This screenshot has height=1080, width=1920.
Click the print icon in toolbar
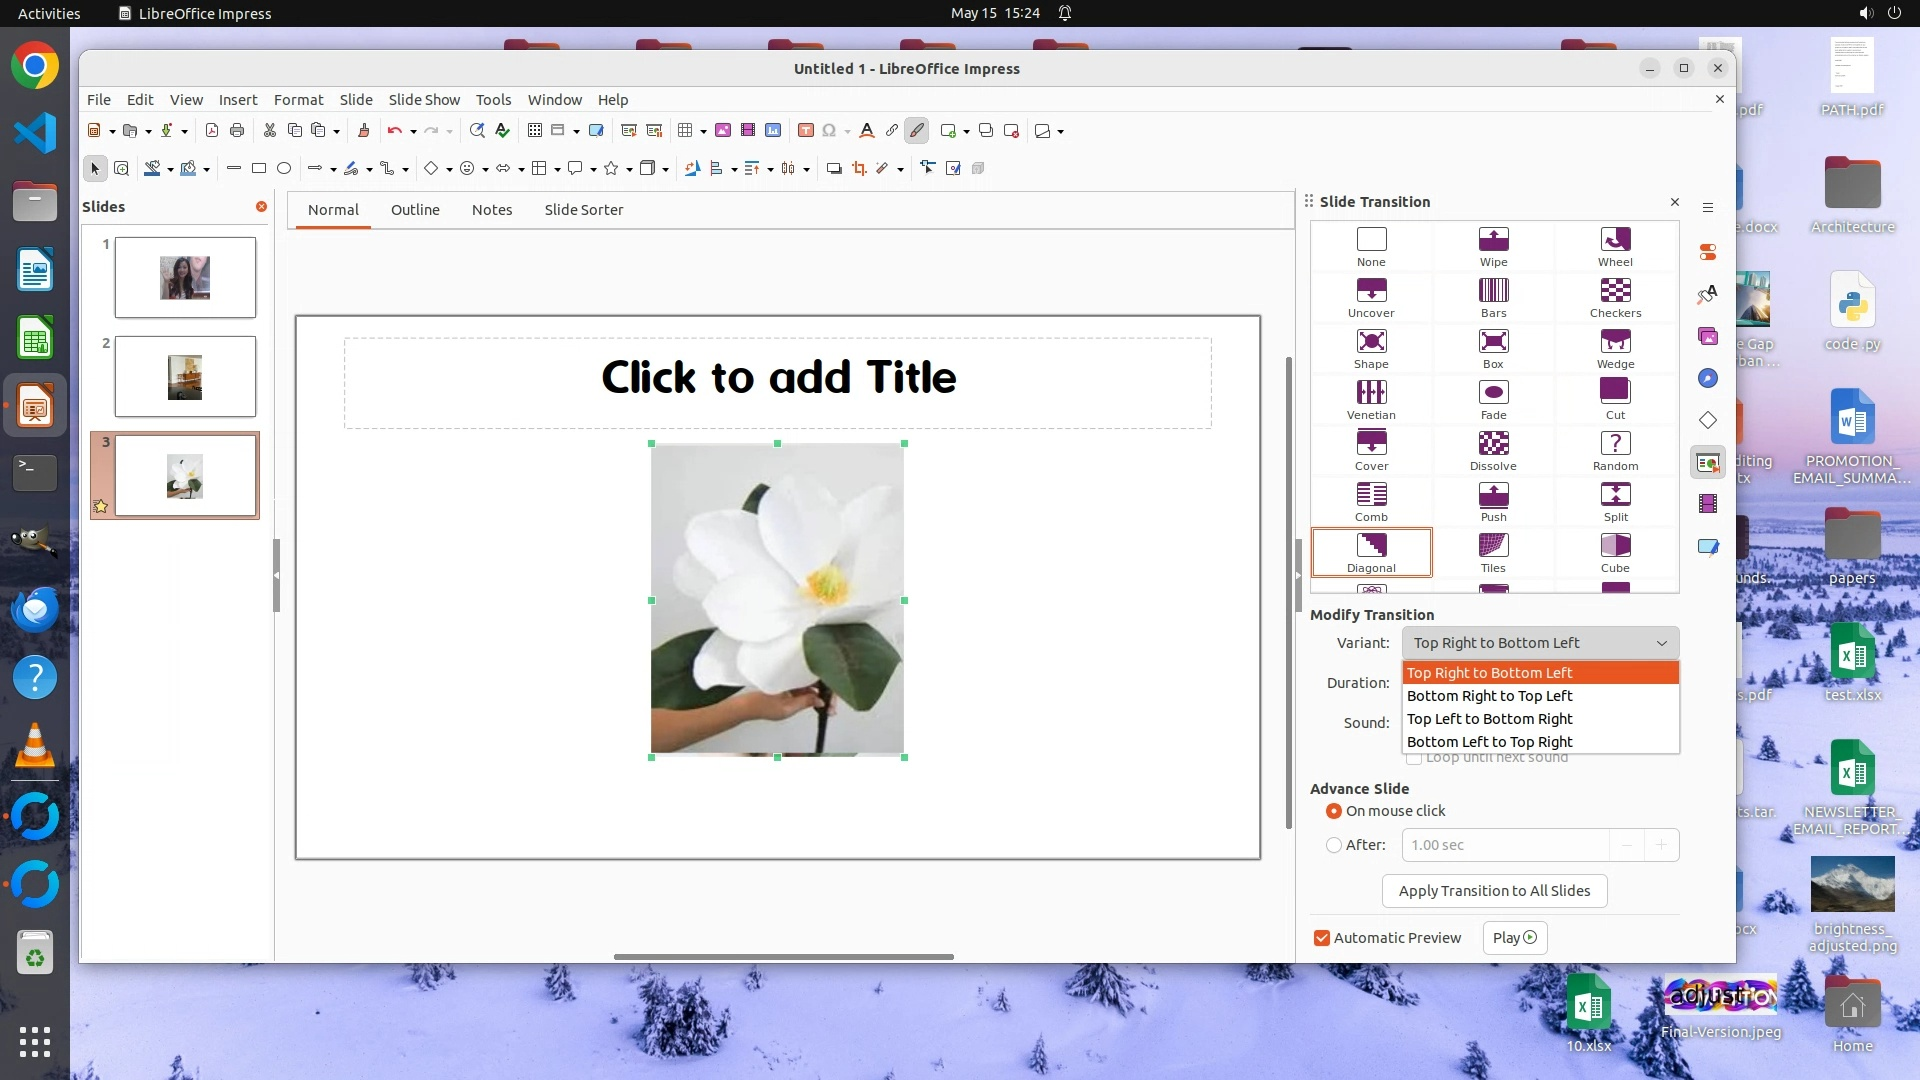point(237,131)
